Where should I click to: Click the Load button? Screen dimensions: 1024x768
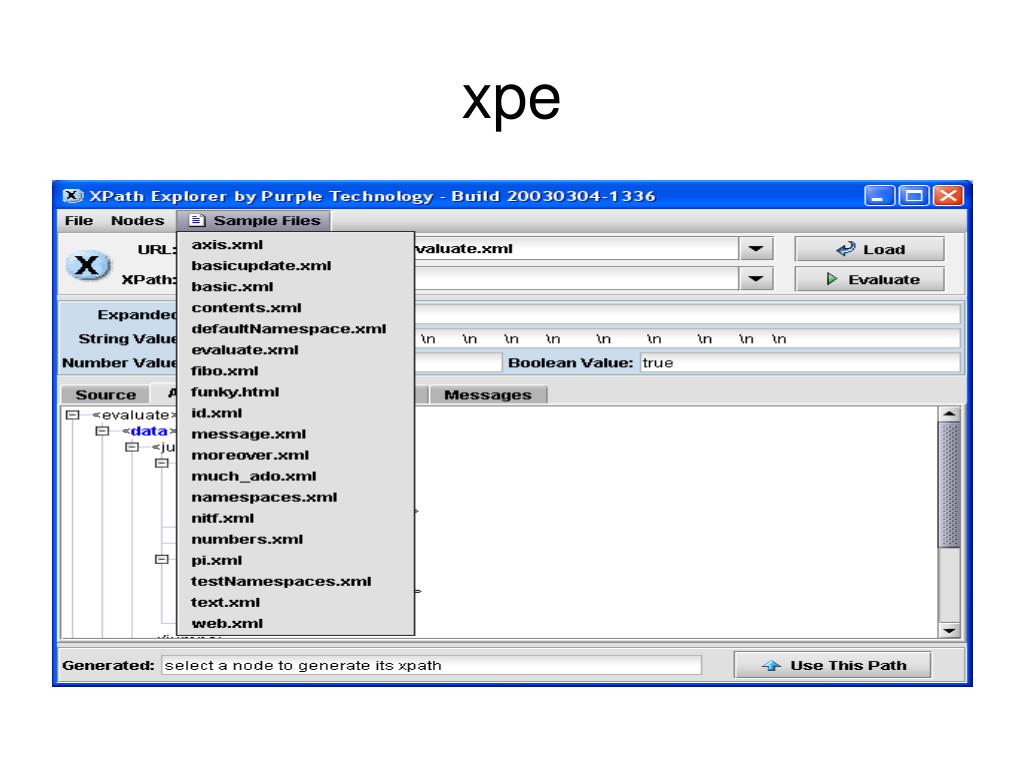pyautogui.click(x=869, y=249)
